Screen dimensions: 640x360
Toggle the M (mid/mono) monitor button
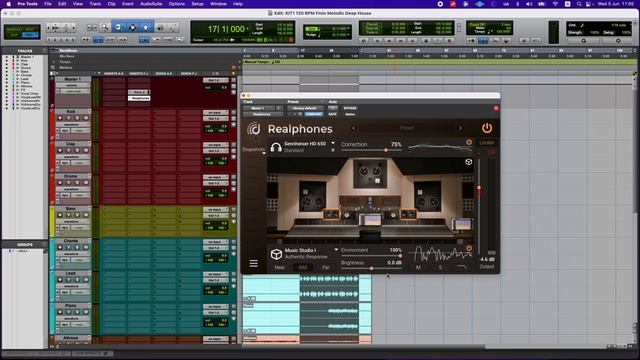pyautogui.click(x=418, y=267)
